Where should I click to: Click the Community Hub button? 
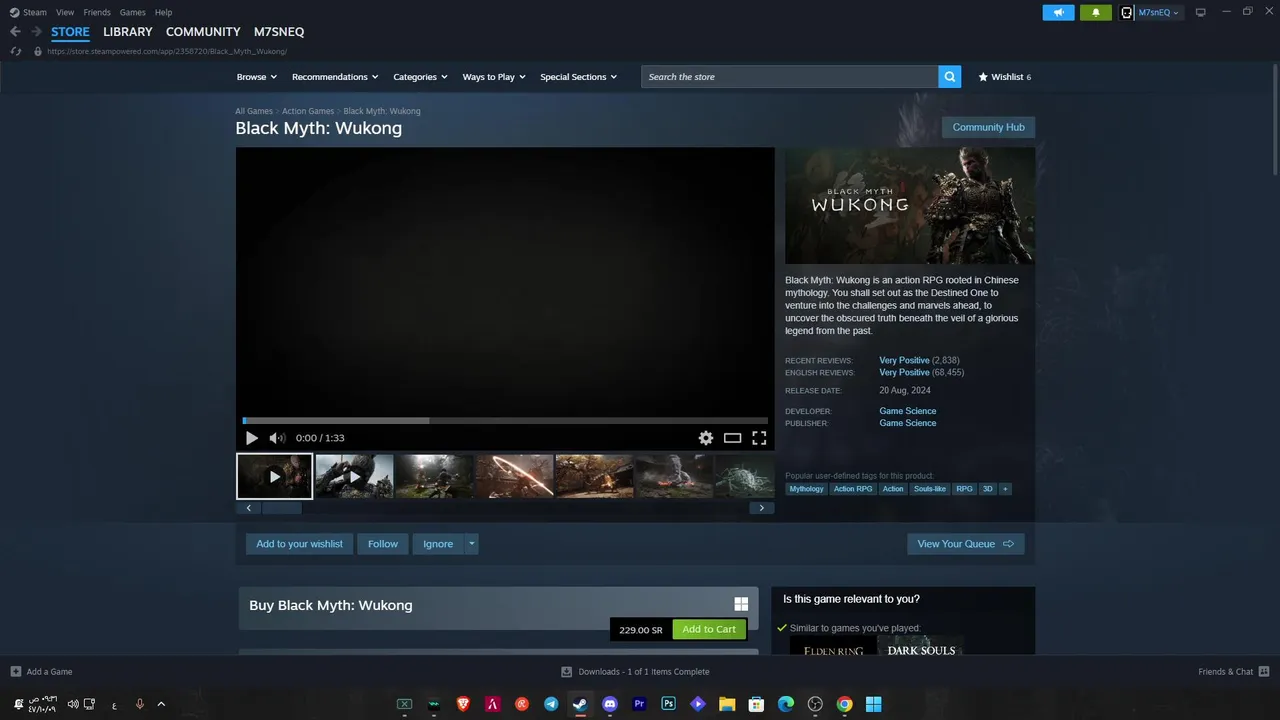(988, 127)
